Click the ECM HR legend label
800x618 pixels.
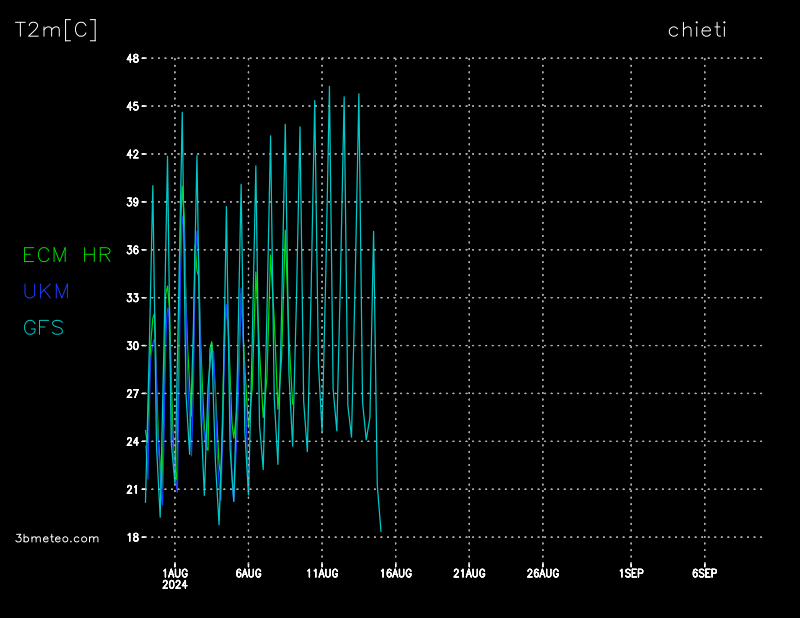(x=67, y=256)
